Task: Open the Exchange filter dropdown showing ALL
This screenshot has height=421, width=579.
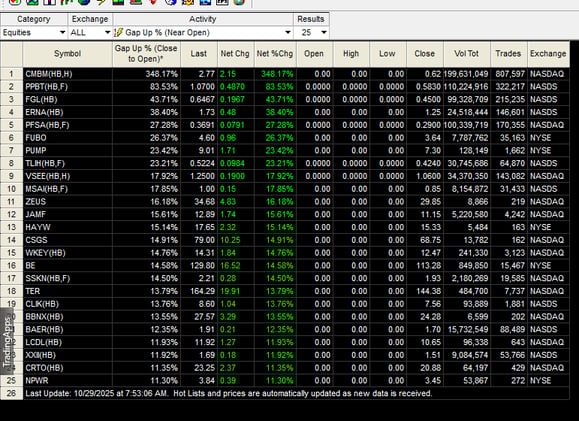Action: click(x=90, y=32)
